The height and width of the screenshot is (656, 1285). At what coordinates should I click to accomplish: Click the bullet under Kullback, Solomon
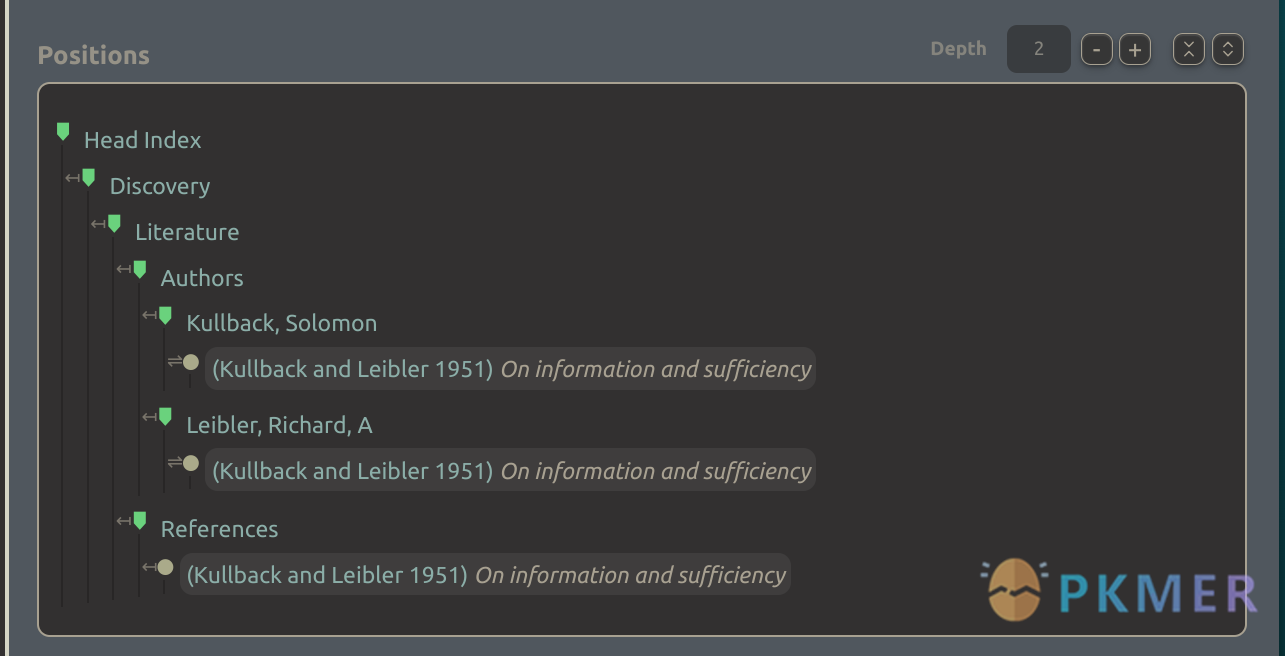pos(191,362)
